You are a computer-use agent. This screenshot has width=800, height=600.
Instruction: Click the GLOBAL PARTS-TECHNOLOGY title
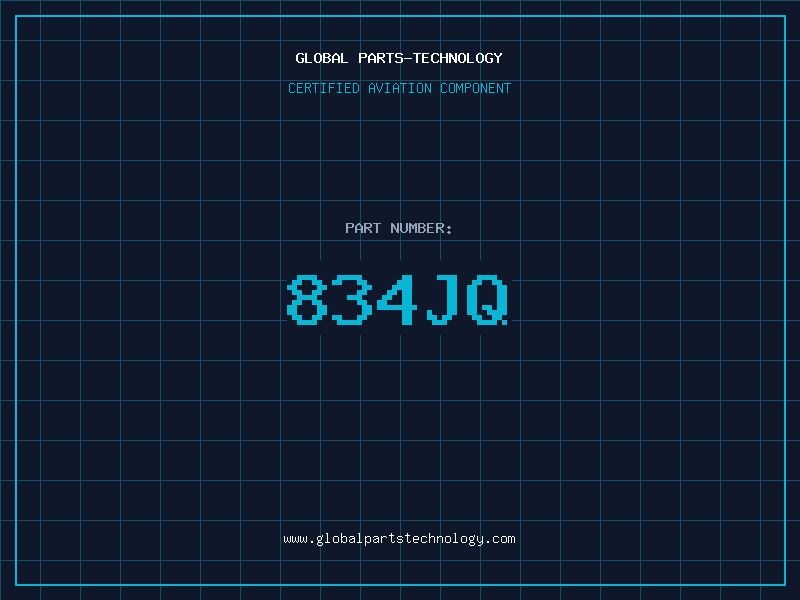[399, 59]
